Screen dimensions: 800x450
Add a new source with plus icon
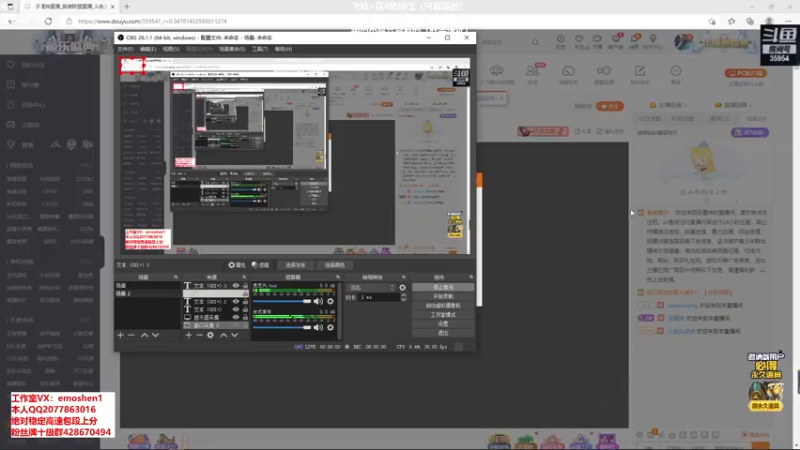(189, 335)
